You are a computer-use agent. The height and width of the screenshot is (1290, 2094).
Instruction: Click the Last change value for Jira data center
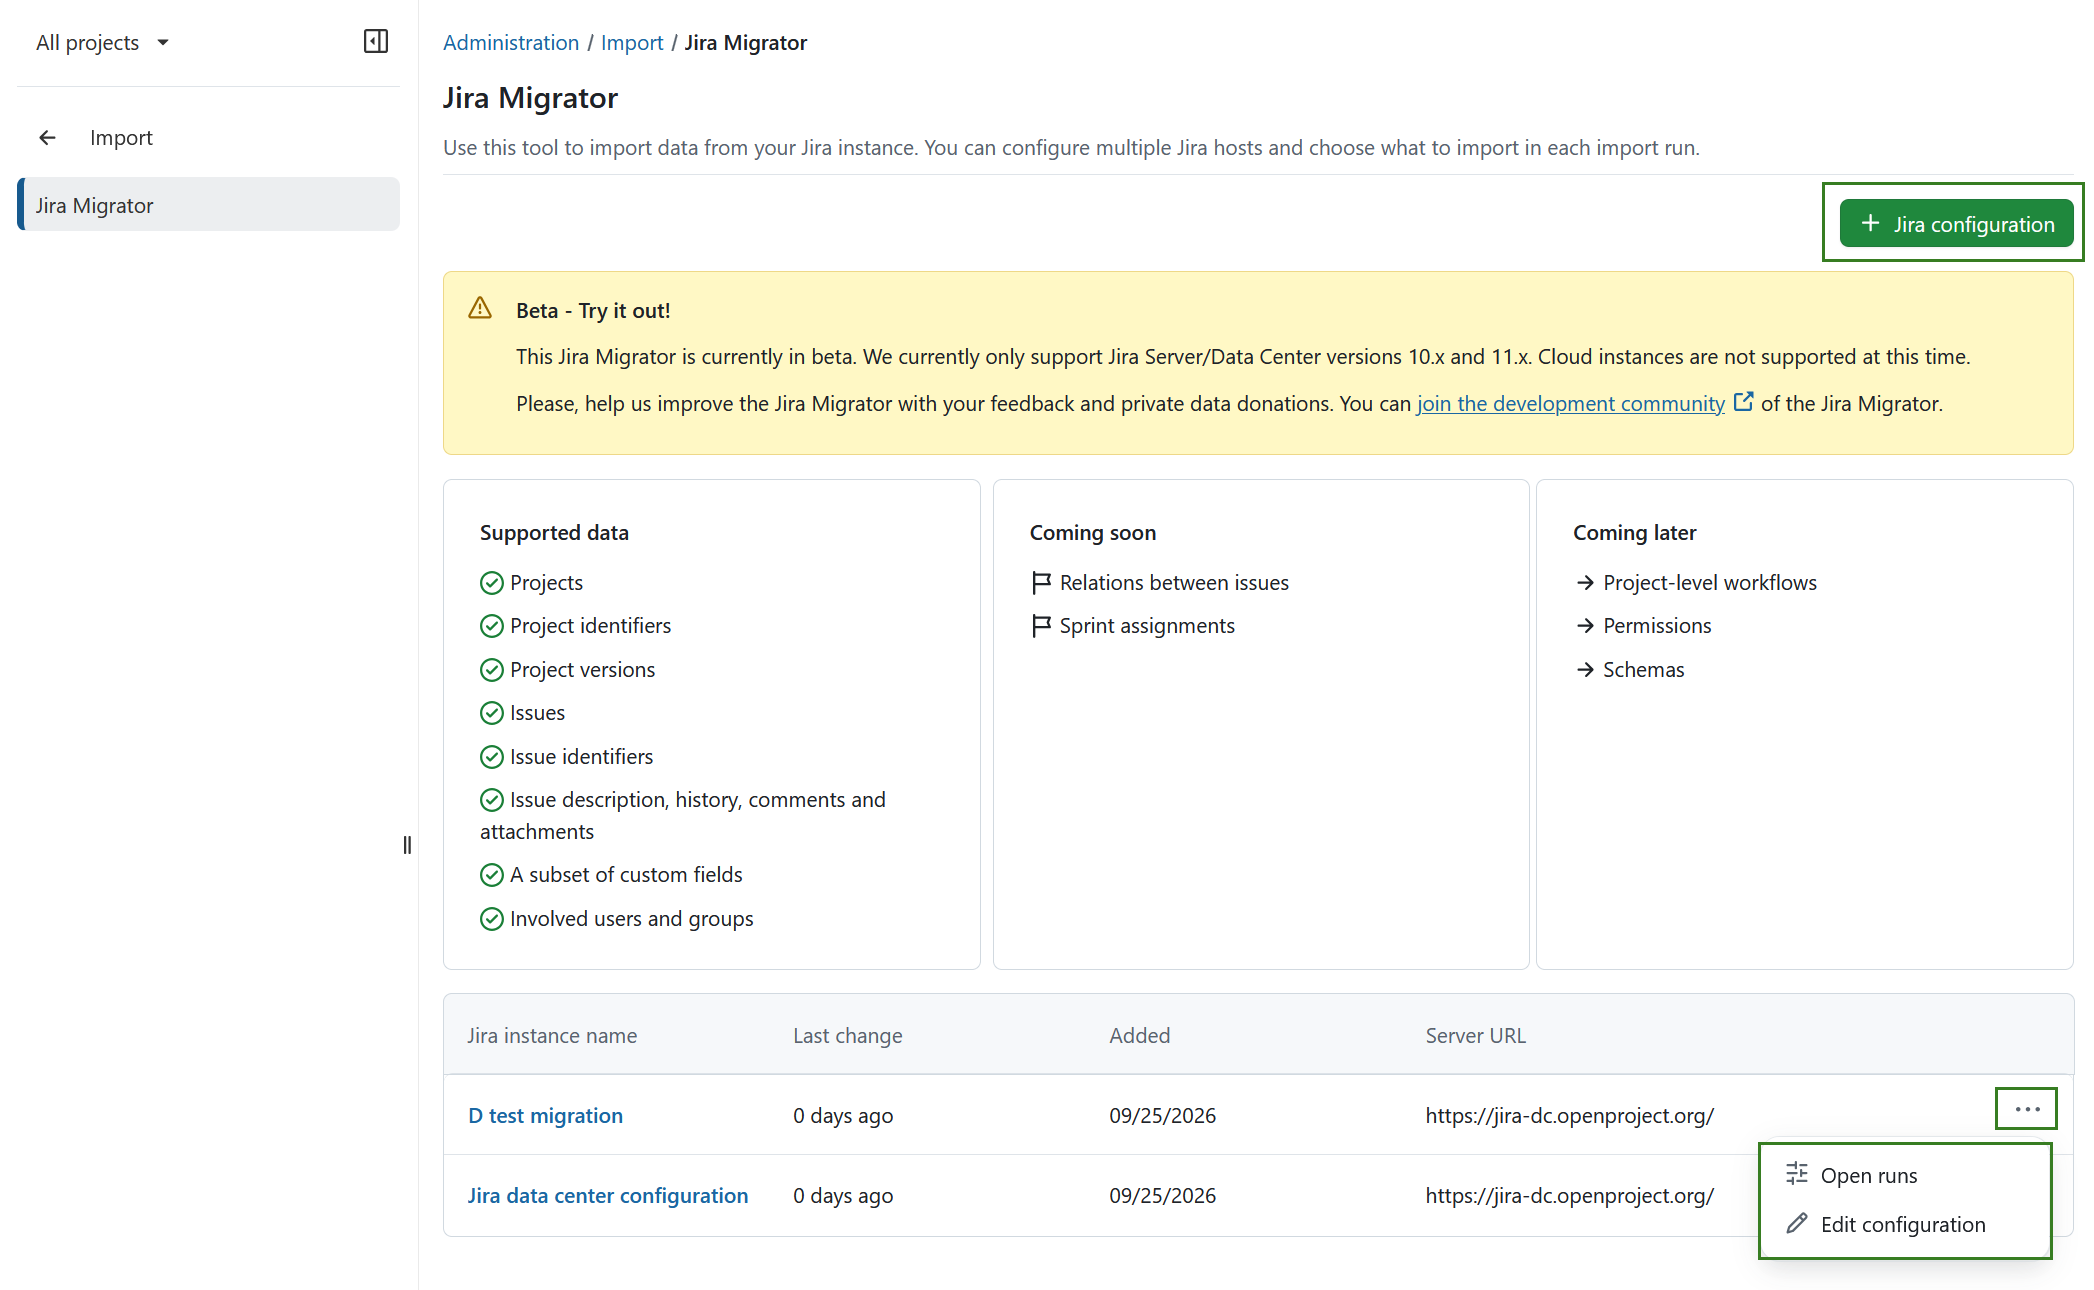click(843, 1195)
